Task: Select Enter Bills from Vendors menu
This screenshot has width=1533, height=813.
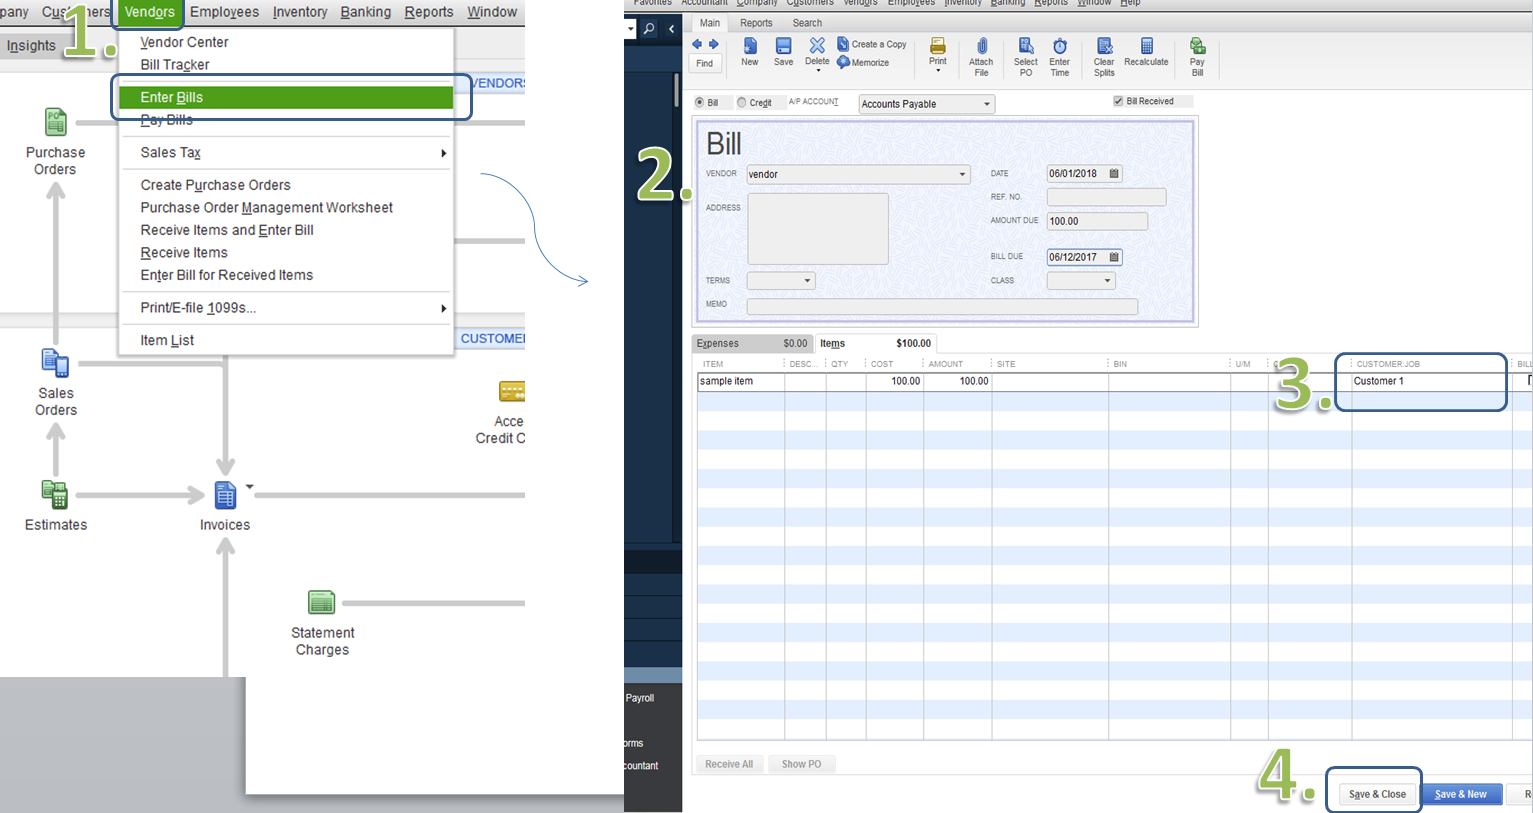Action: click(286, 97)
